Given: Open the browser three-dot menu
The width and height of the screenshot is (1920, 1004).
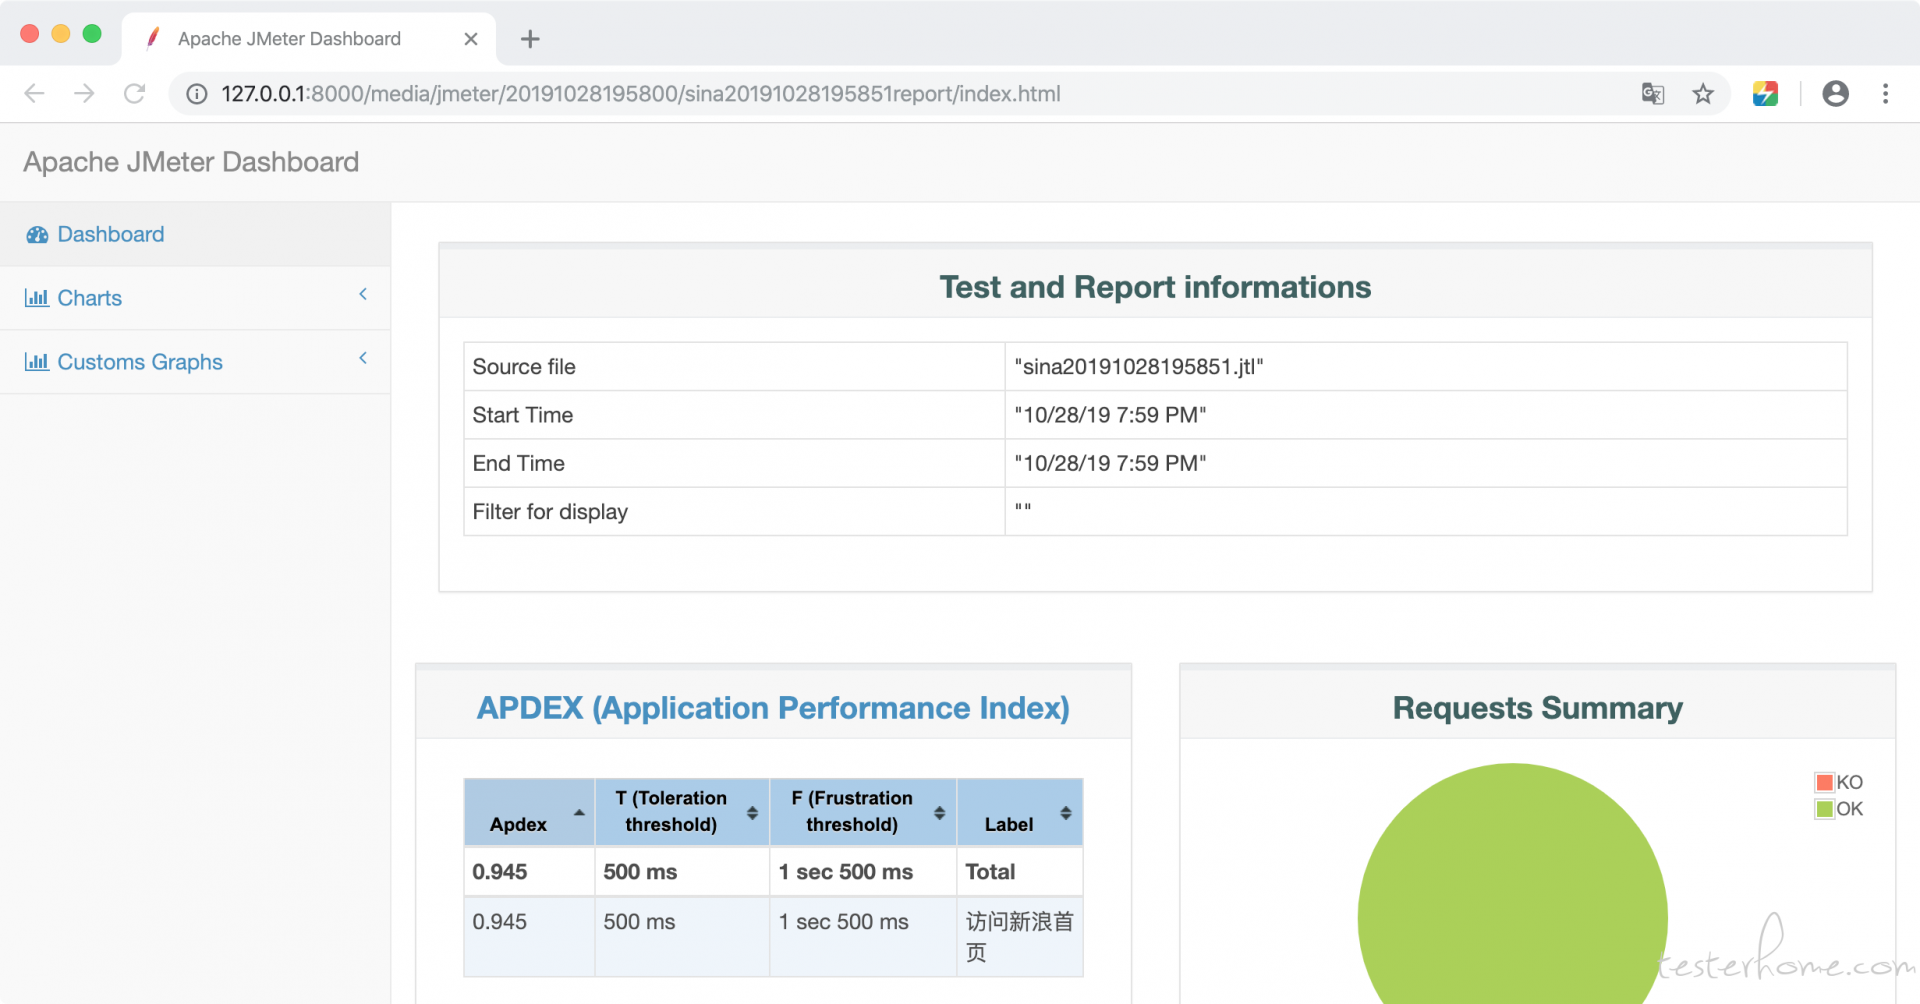Looking at the screenshot, I should point(1885,94).
